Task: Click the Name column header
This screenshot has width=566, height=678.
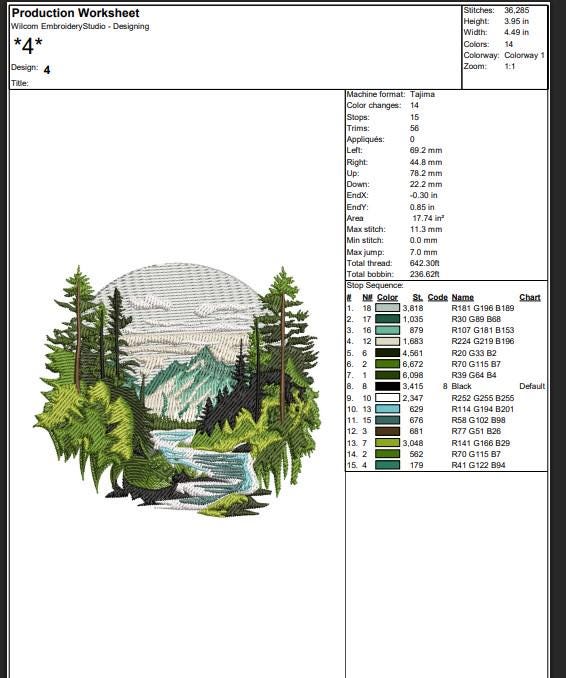Action: click(462, 297)
